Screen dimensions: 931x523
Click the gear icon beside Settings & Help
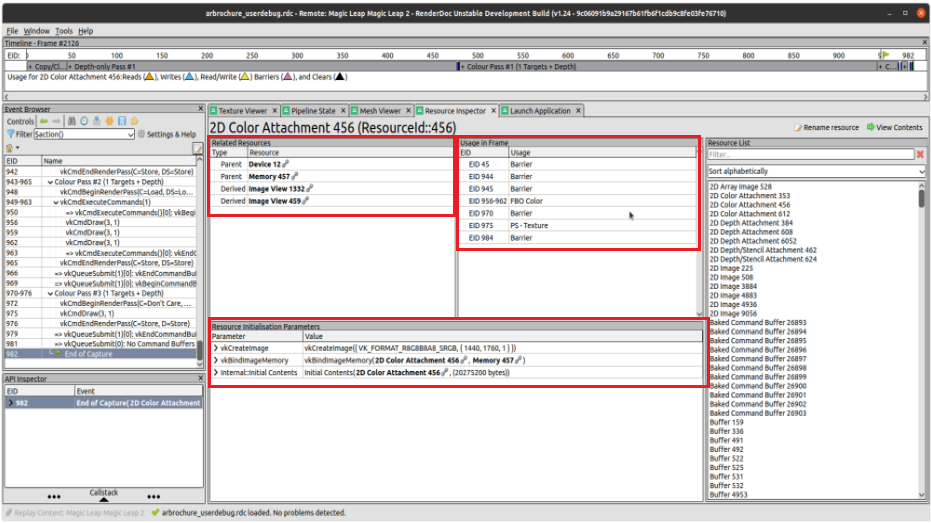click(x=141, y=134)
